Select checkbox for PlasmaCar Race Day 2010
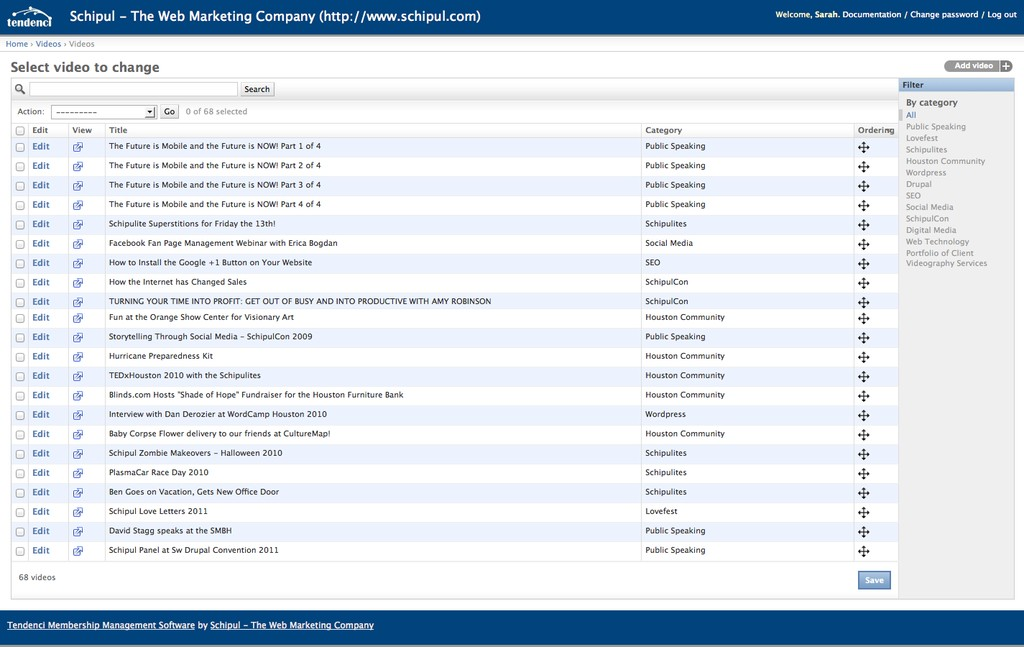Screen dimensions: 1024x647 20,473
